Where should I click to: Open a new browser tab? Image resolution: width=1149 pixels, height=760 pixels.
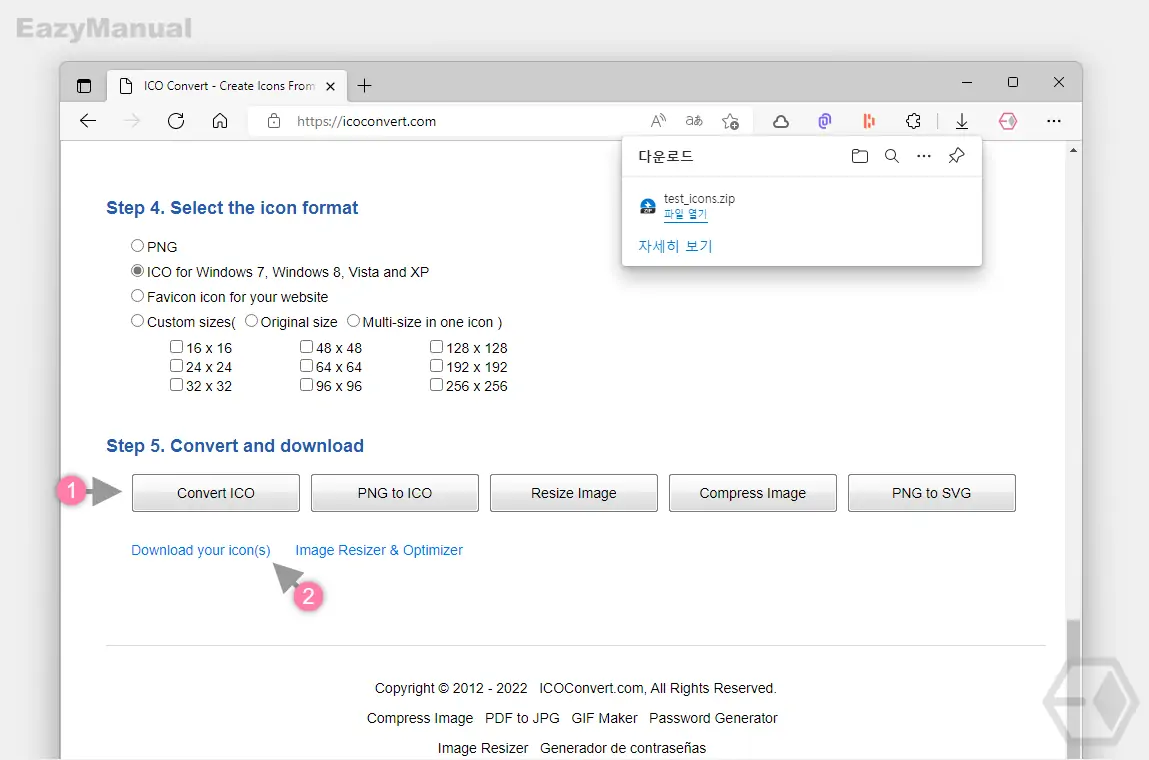coord(364,86)
